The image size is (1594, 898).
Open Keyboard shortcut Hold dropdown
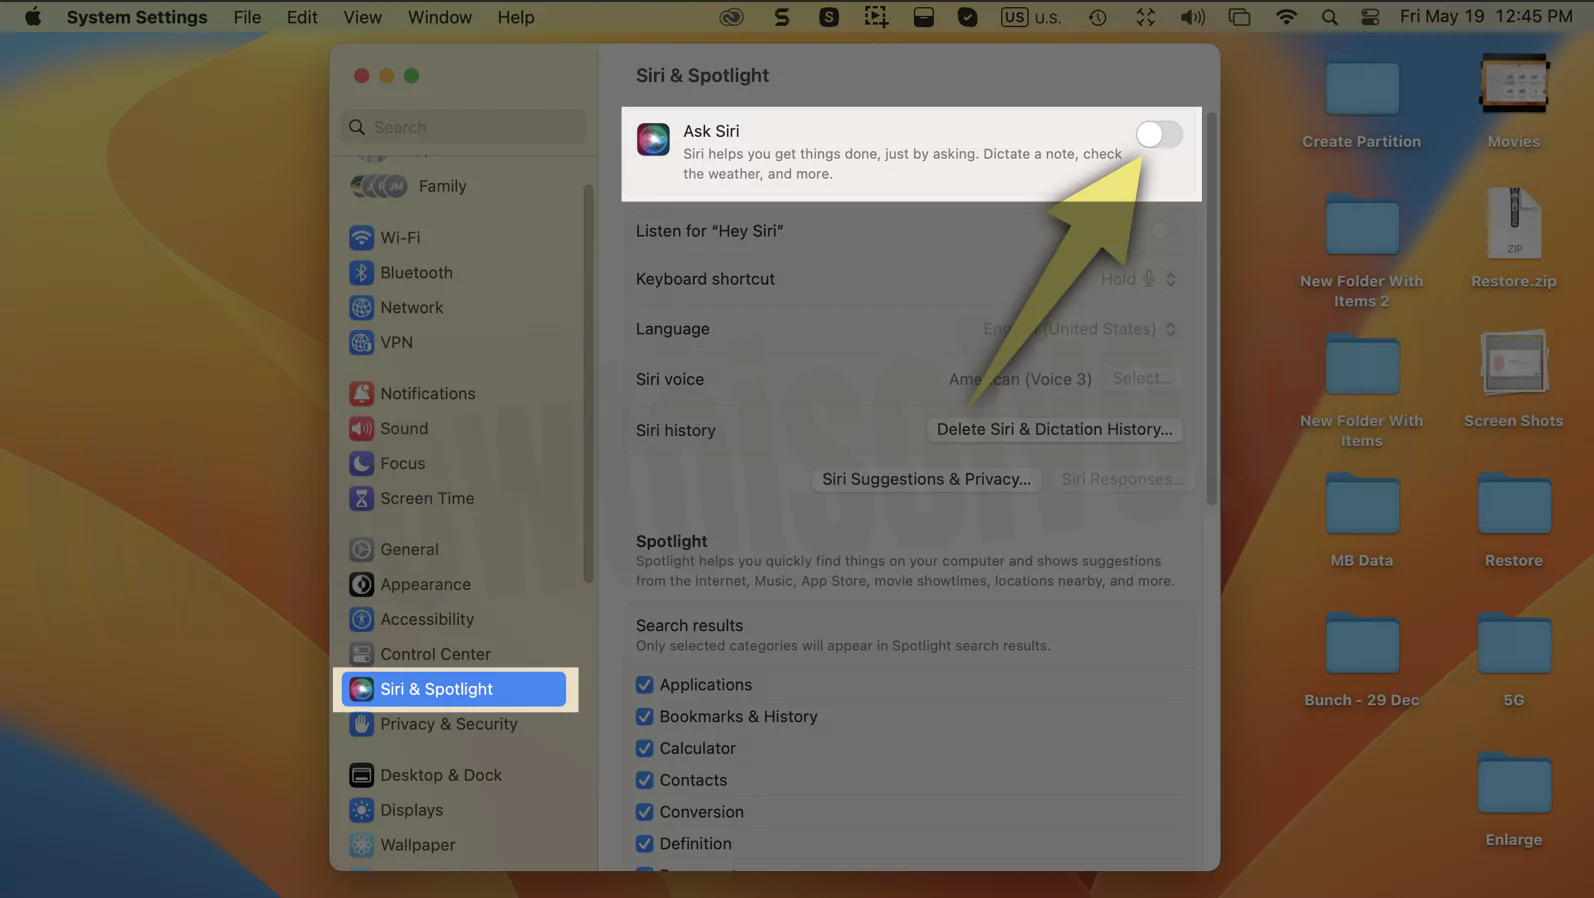1139,279
